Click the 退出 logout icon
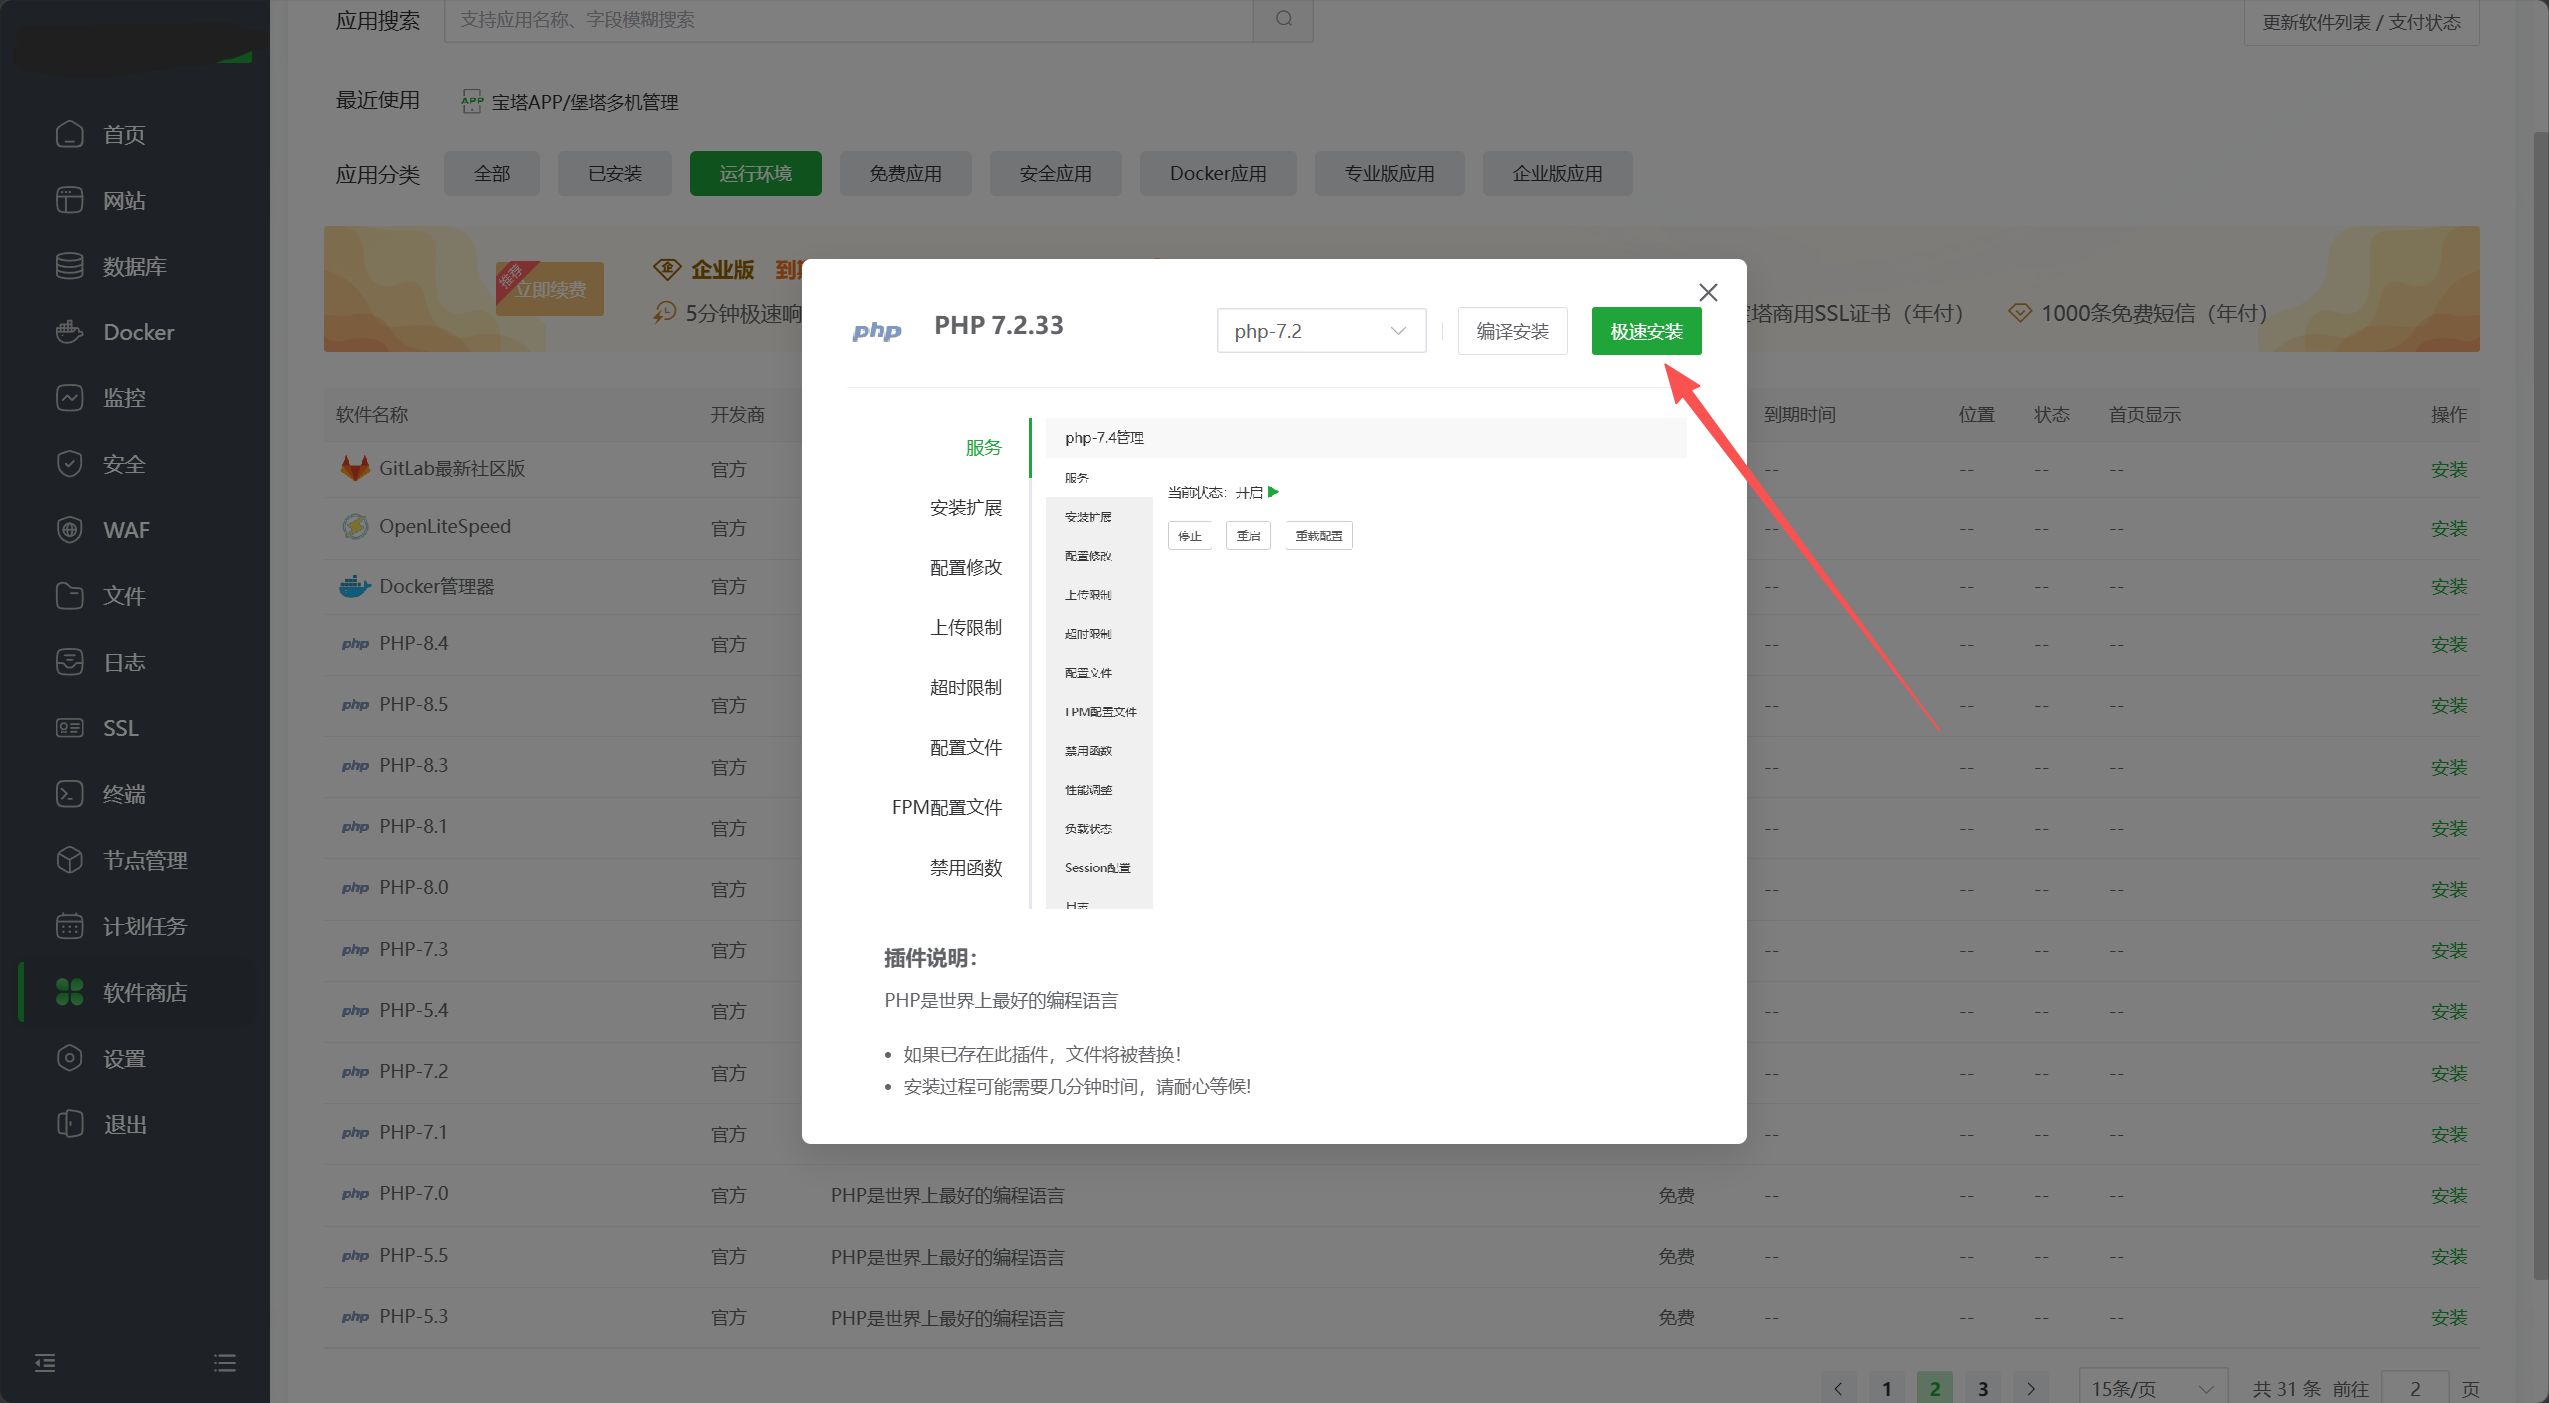 tap(69, 1124)
